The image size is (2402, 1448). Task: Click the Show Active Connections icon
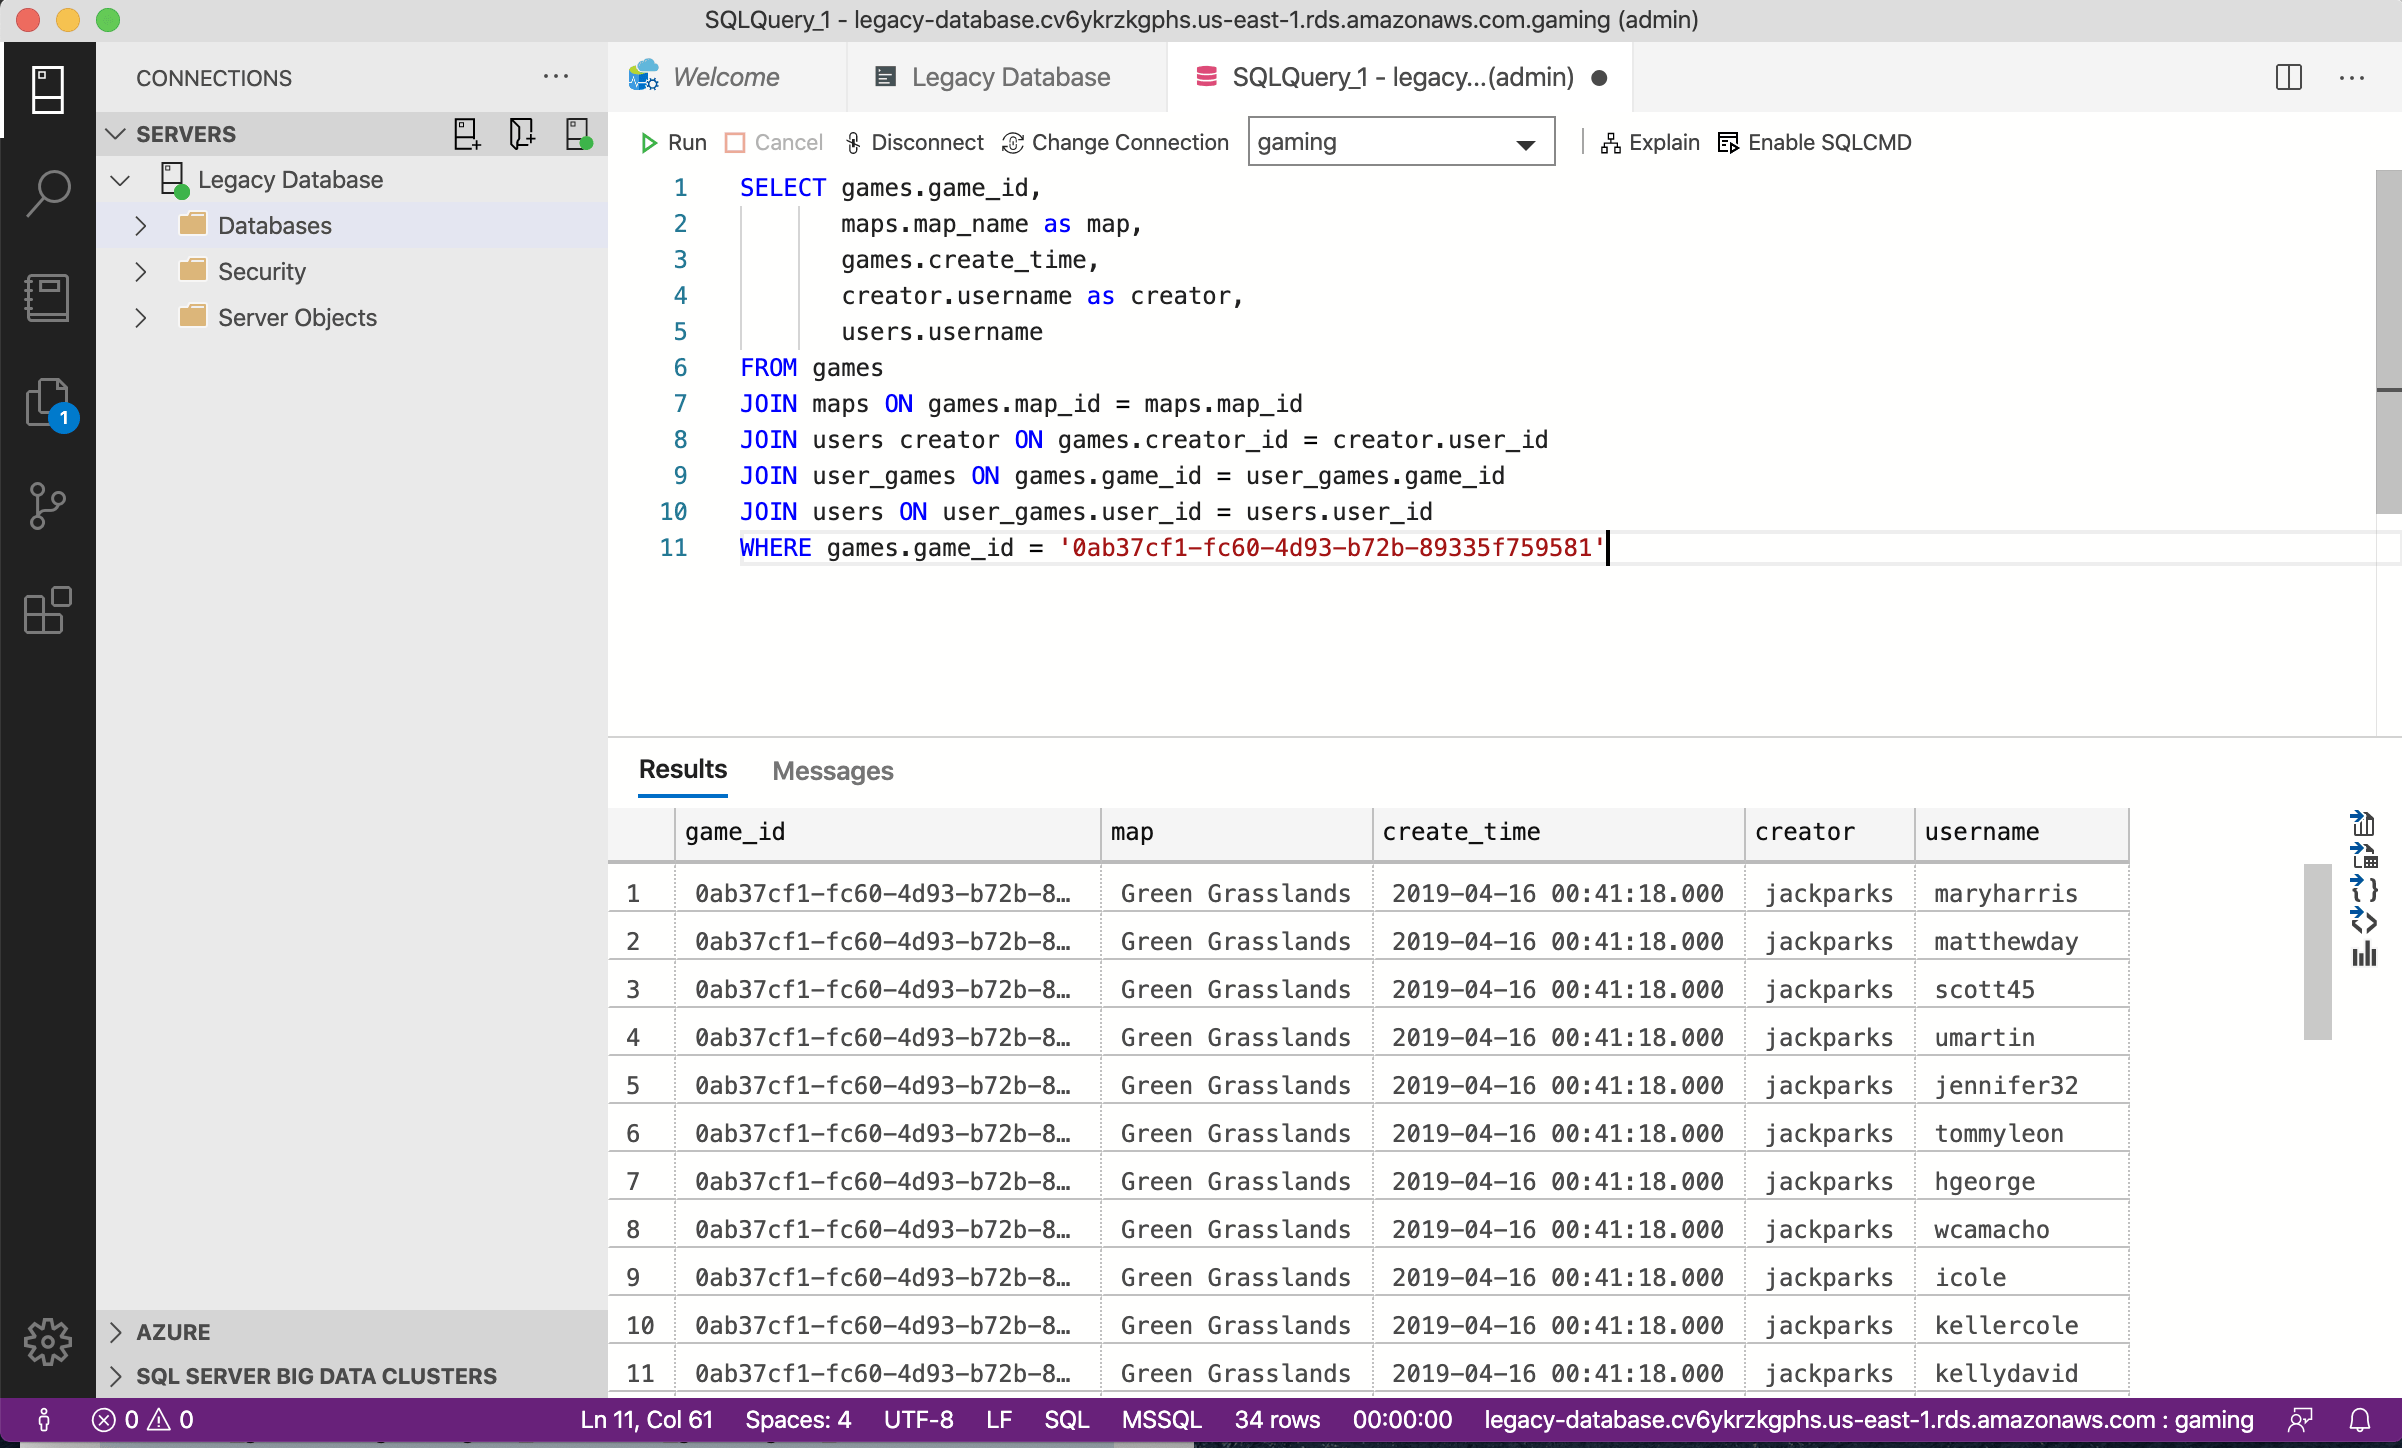tap(578, 134)
